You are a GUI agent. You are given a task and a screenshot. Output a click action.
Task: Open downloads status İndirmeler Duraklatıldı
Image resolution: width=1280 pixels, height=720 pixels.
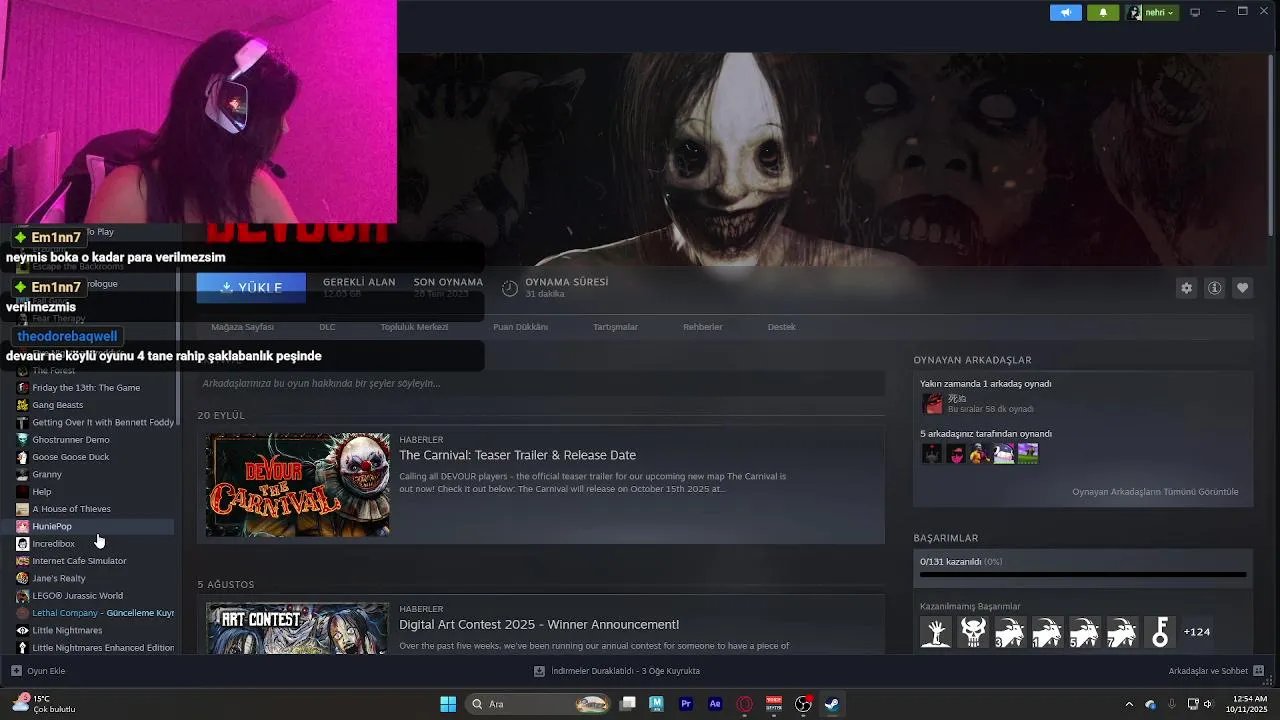point(617,671)
